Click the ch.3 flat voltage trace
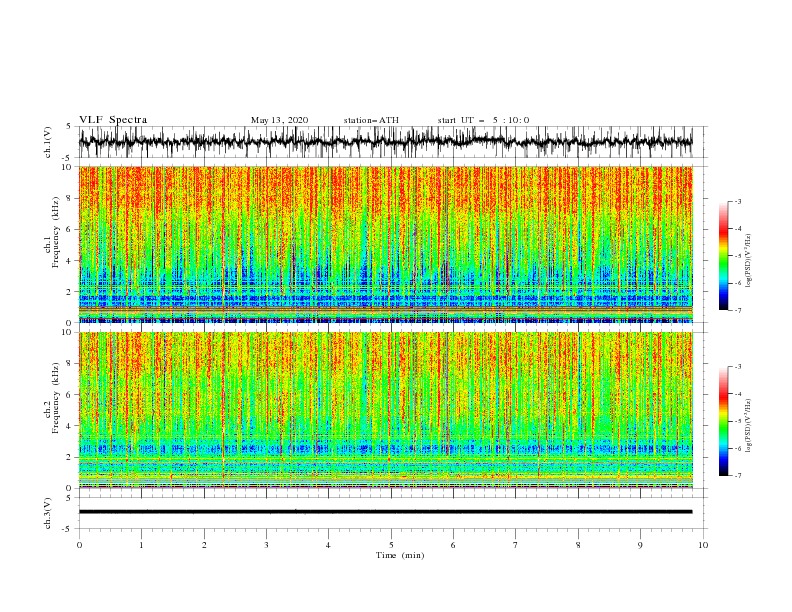Image resolution: width=792 pixels, height=612 pixels. click(385, 512)
